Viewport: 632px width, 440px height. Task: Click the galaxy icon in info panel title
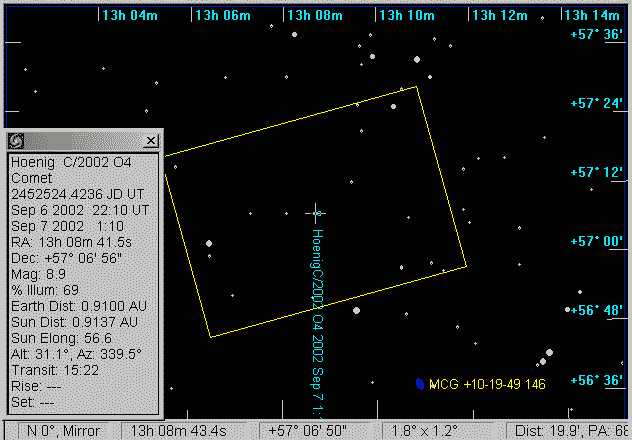coord(17,141)
